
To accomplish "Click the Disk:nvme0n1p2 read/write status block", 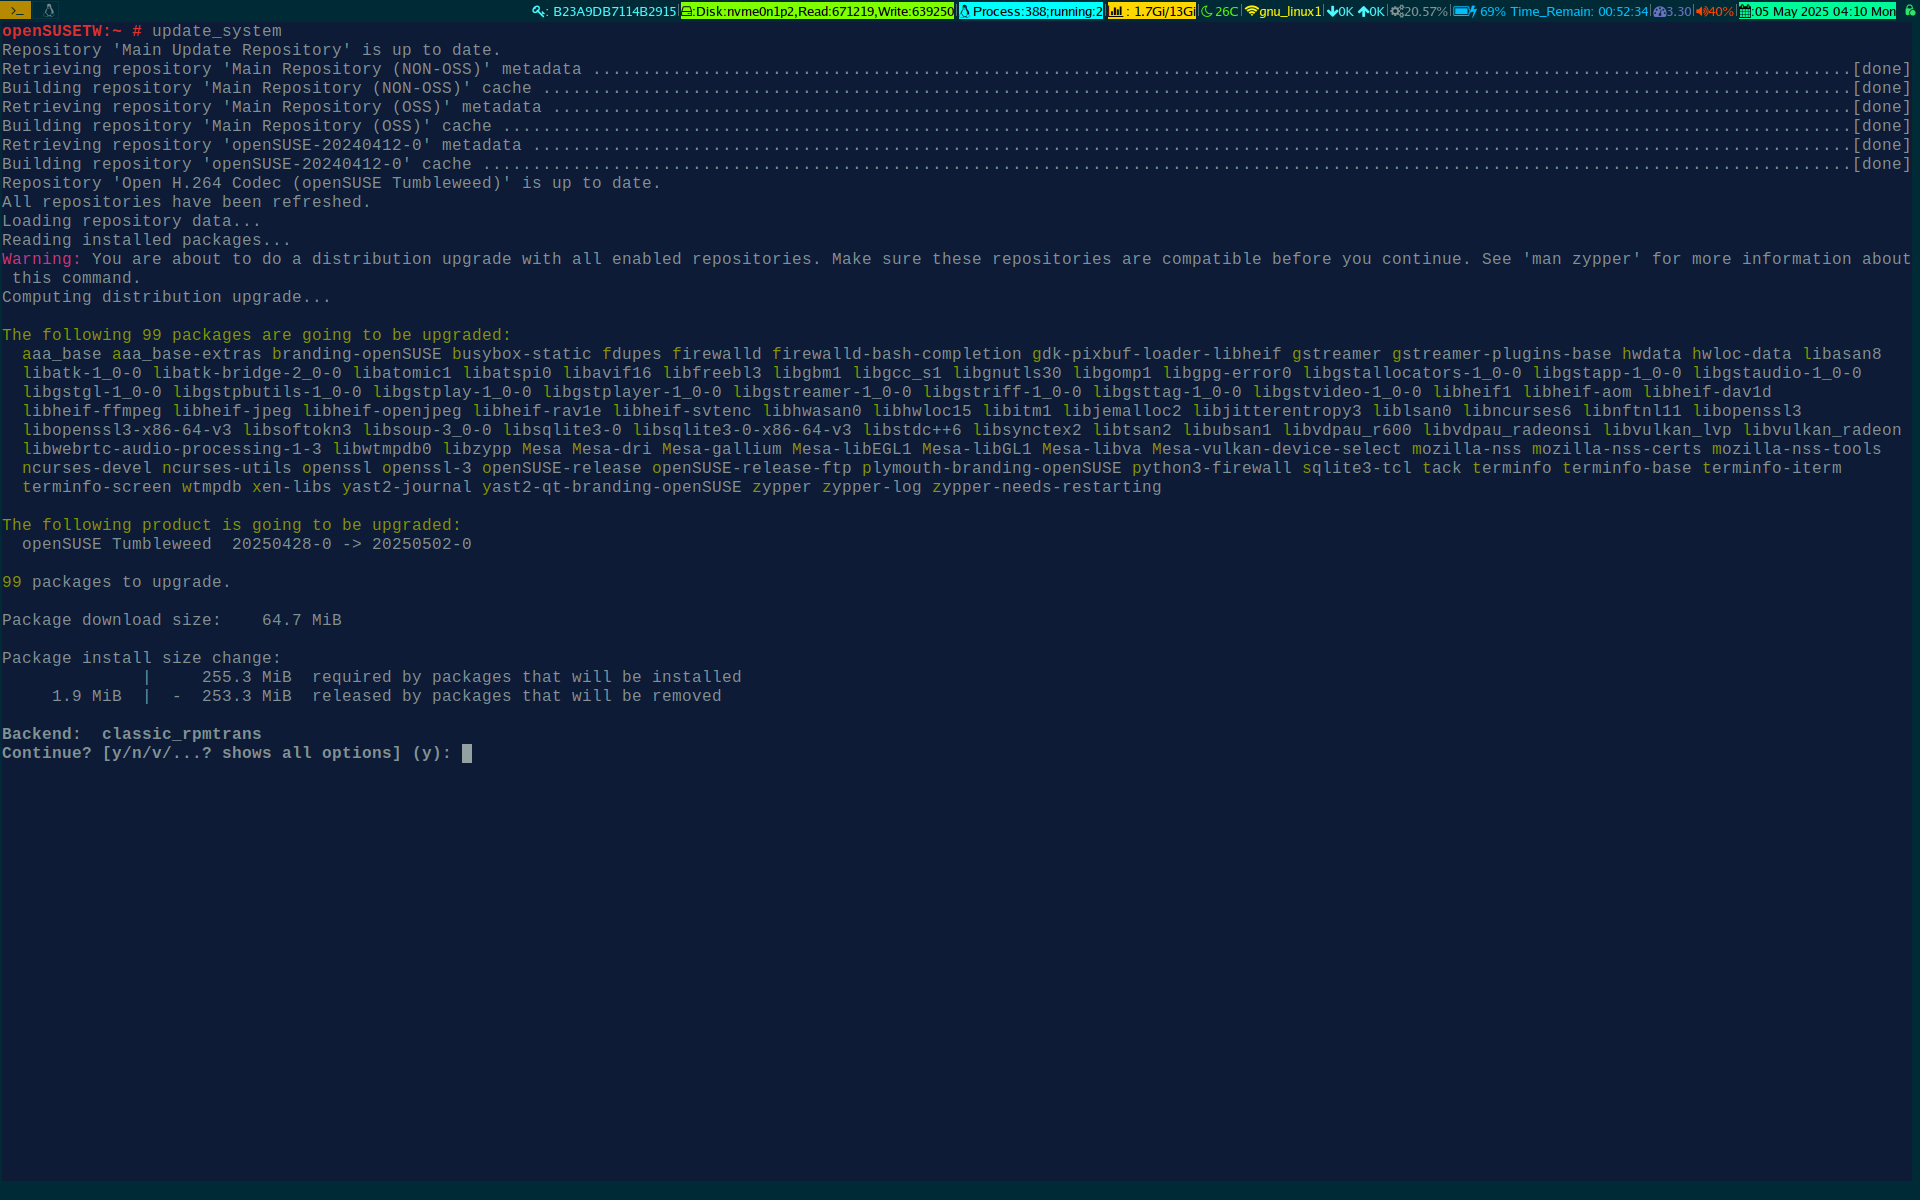I will 818,12.
